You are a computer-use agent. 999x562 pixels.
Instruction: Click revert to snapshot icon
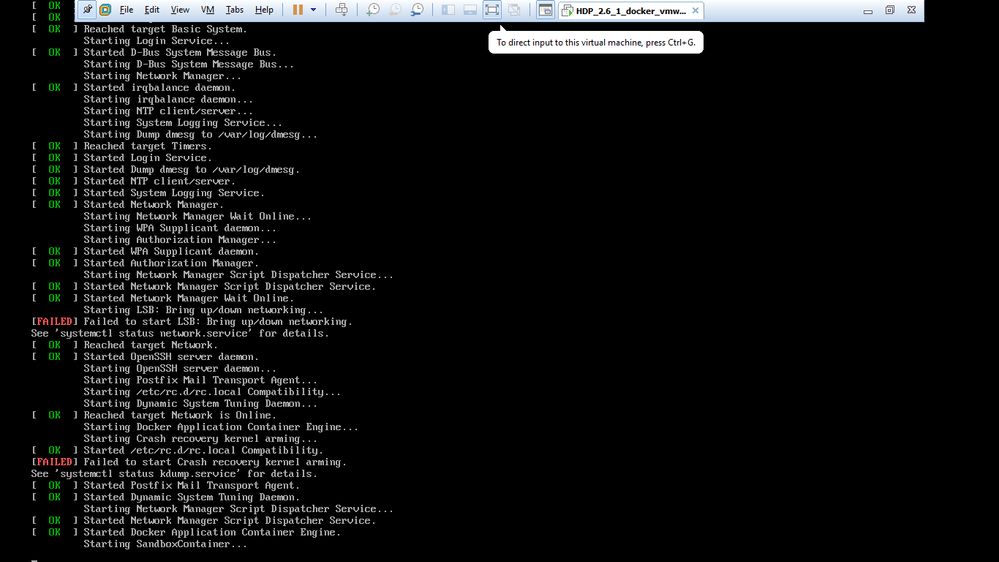point(395,10)
